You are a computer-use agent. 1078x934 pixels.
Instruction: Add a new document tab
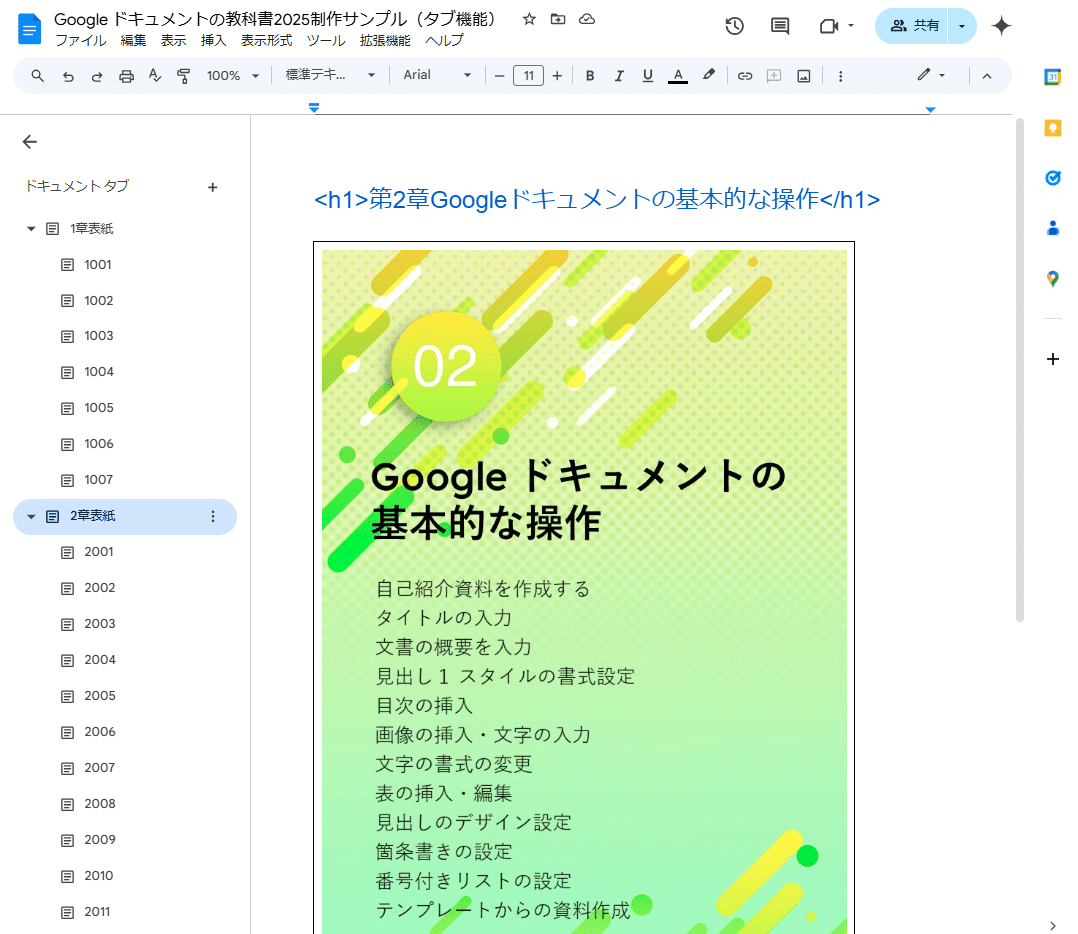(x=212, y=187)
